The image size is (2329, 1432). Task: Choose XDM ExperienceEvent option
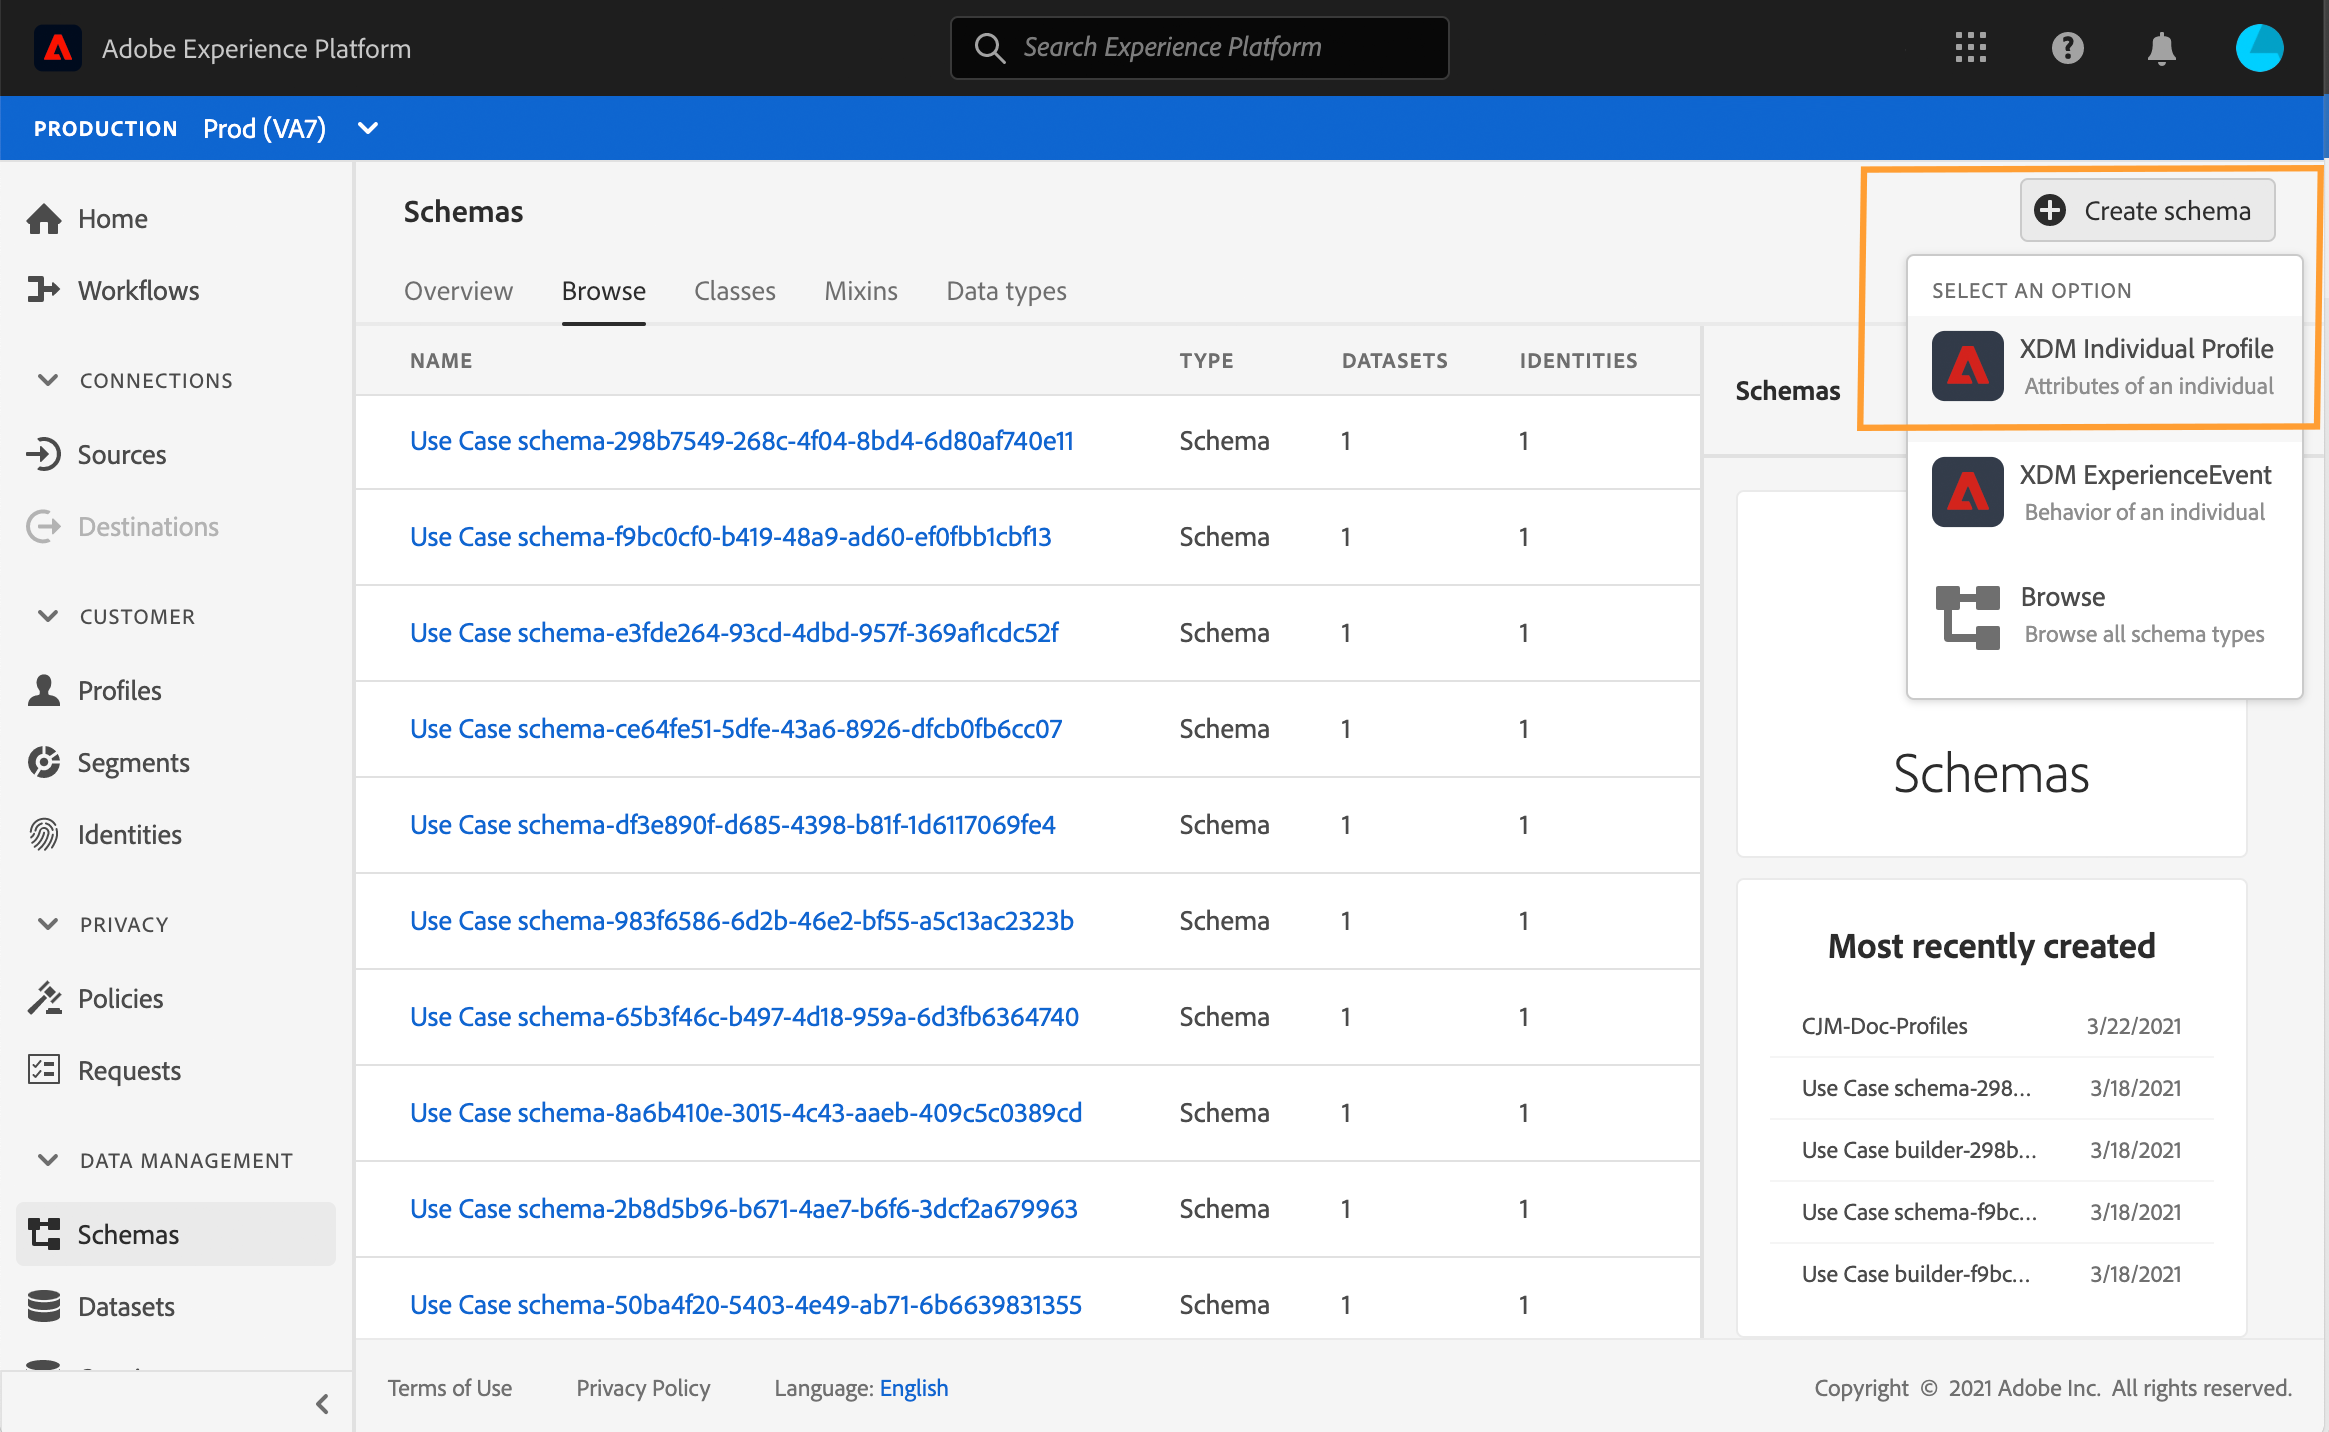pos(2104,492)
